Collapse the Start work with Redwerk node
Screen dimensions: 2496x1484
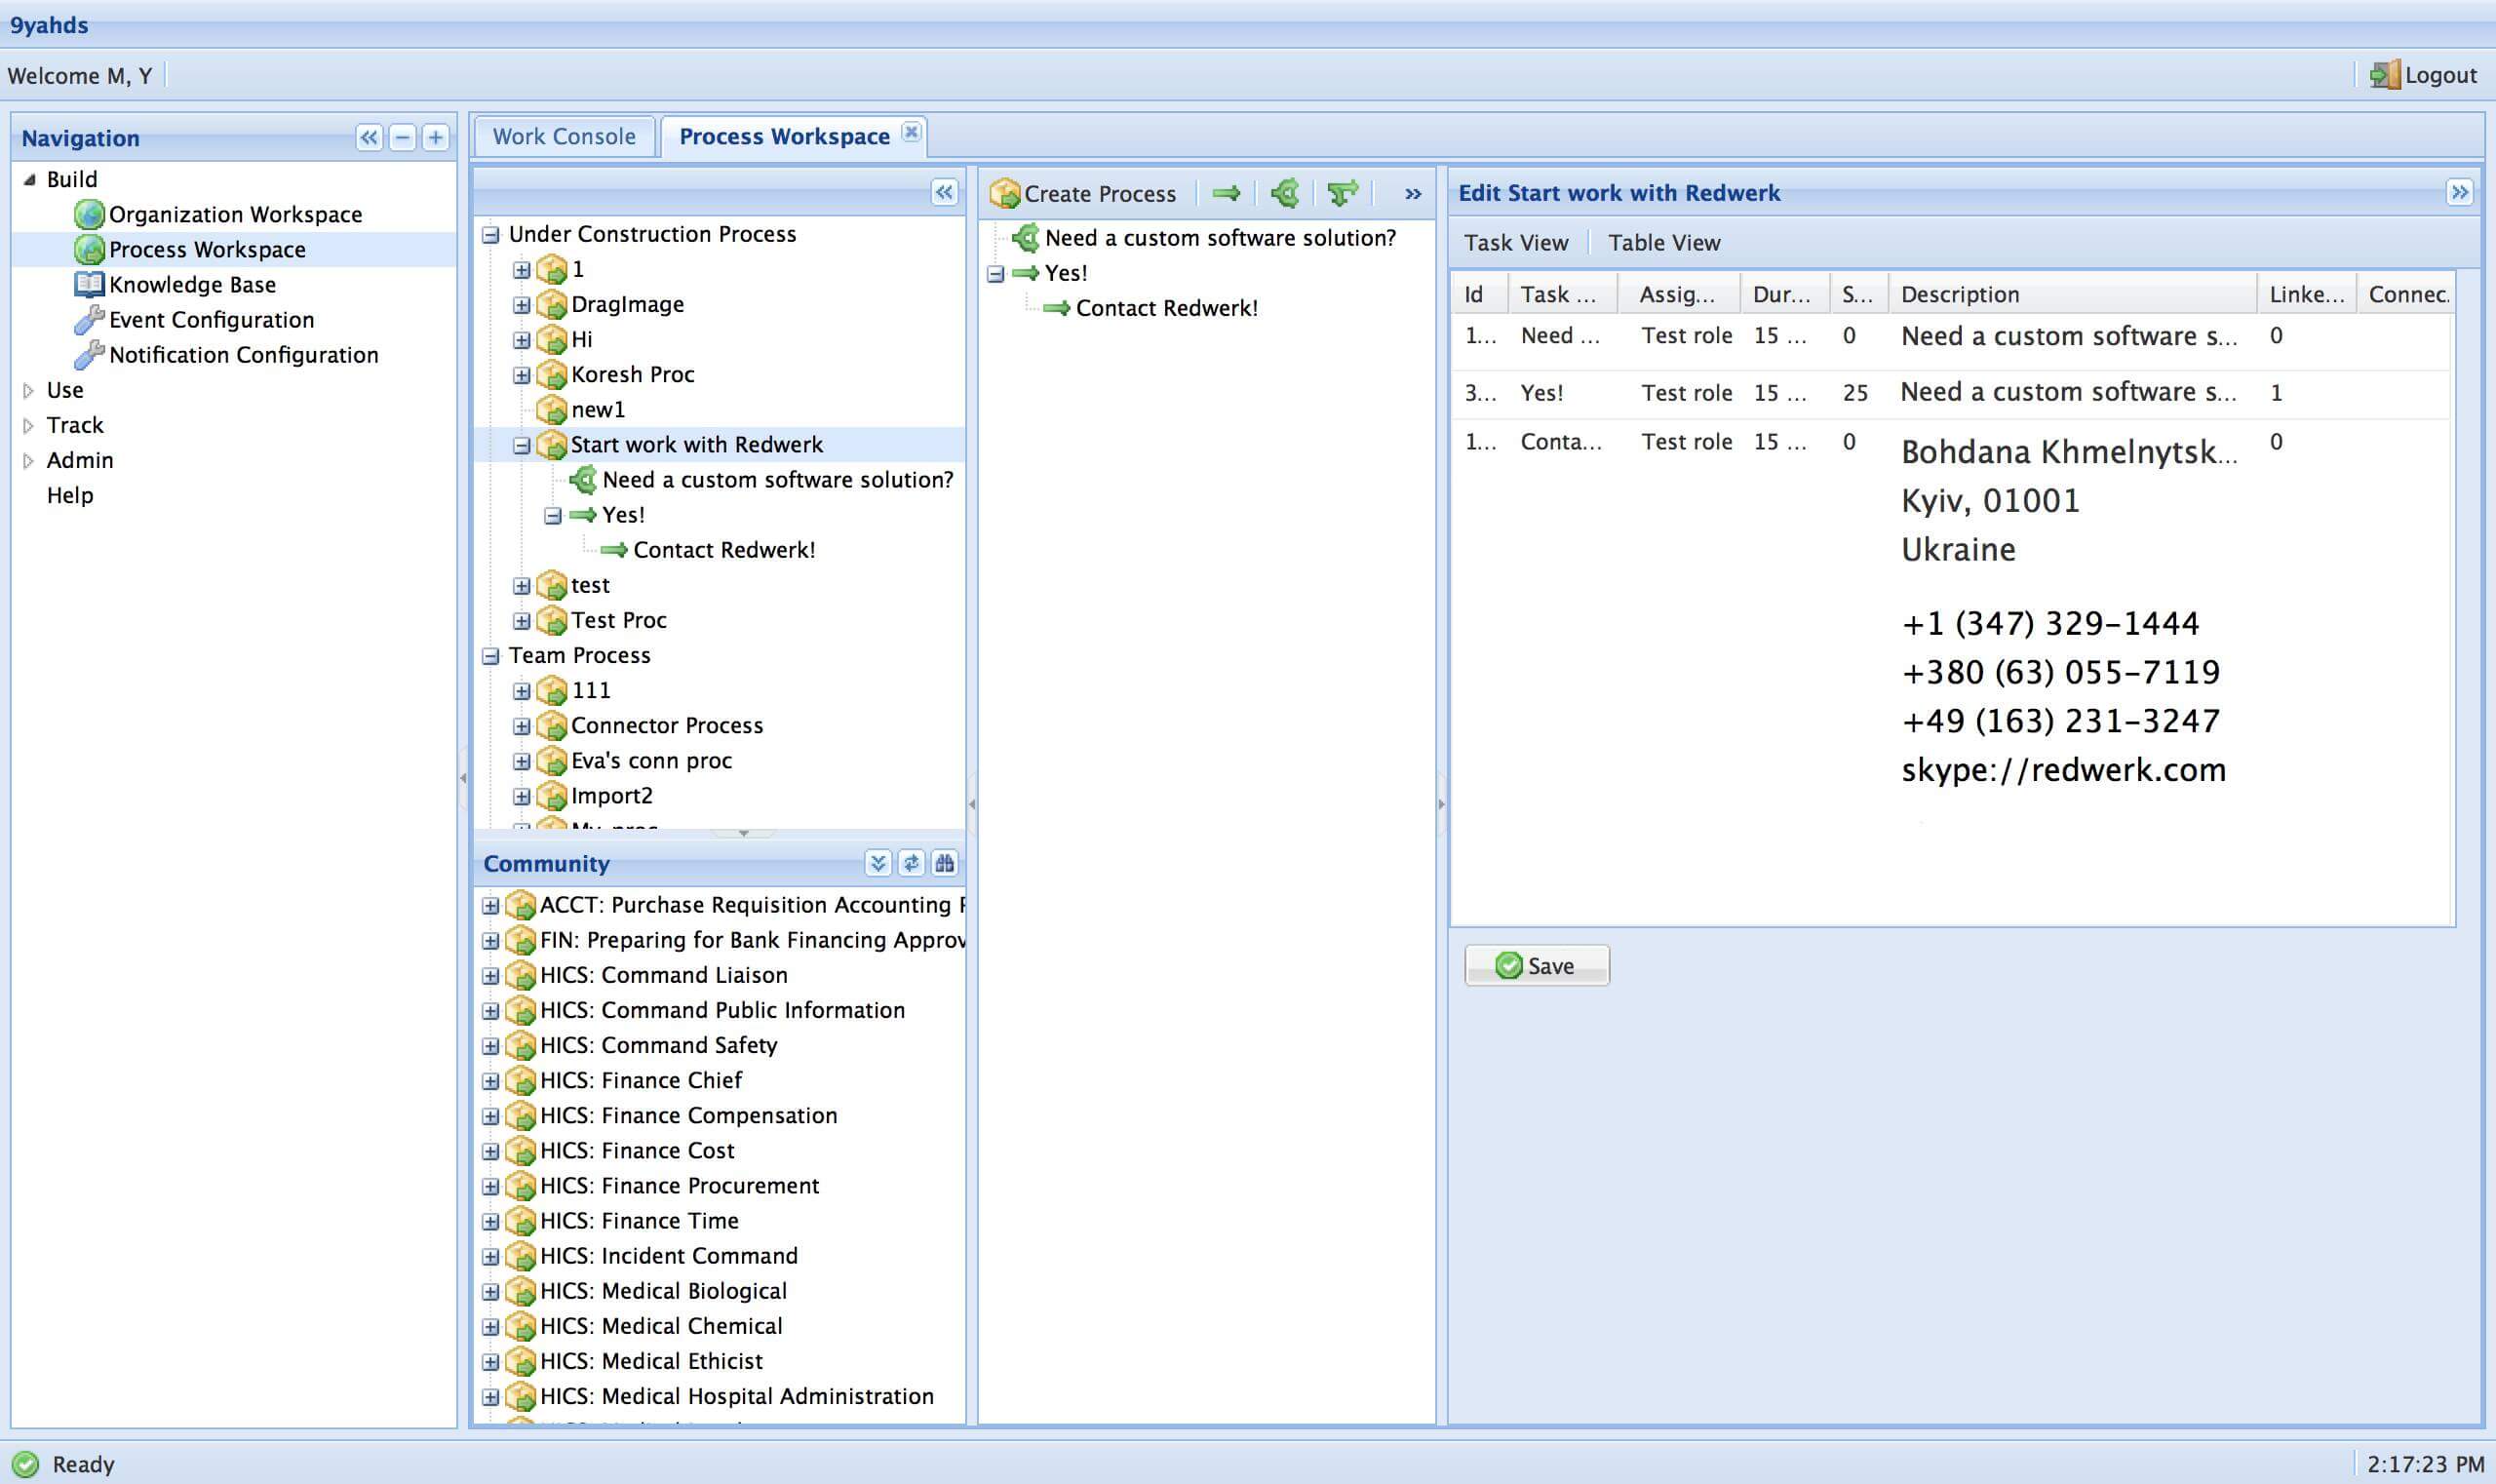(521, 445)
